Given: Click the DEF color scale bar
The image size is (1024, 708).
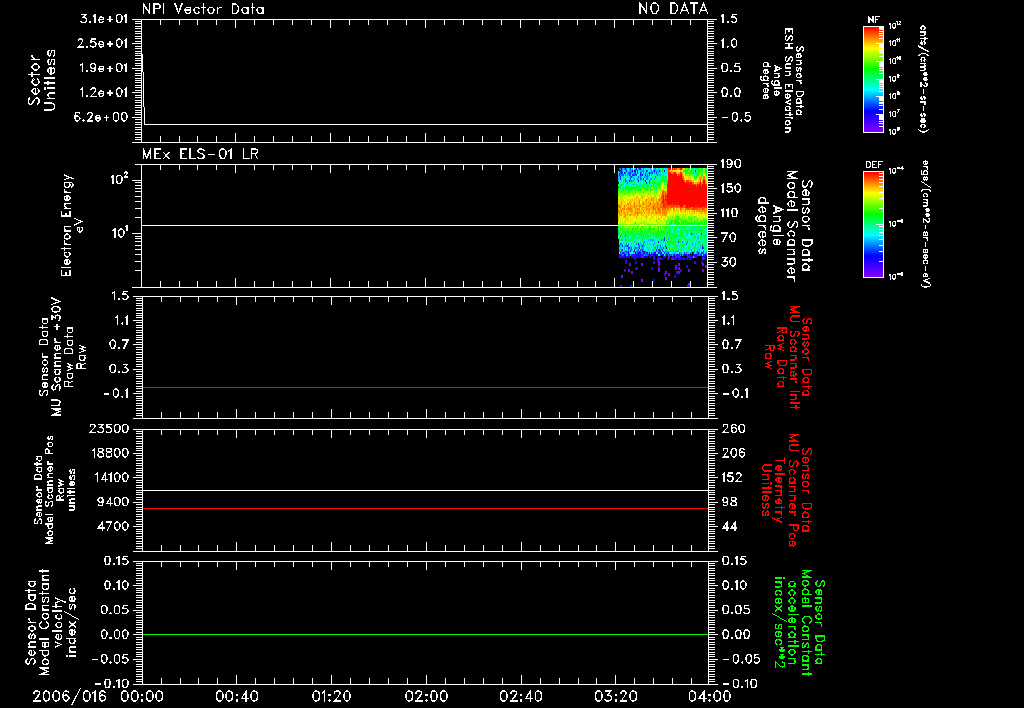Looking at the screenshot, I should 873,224.
